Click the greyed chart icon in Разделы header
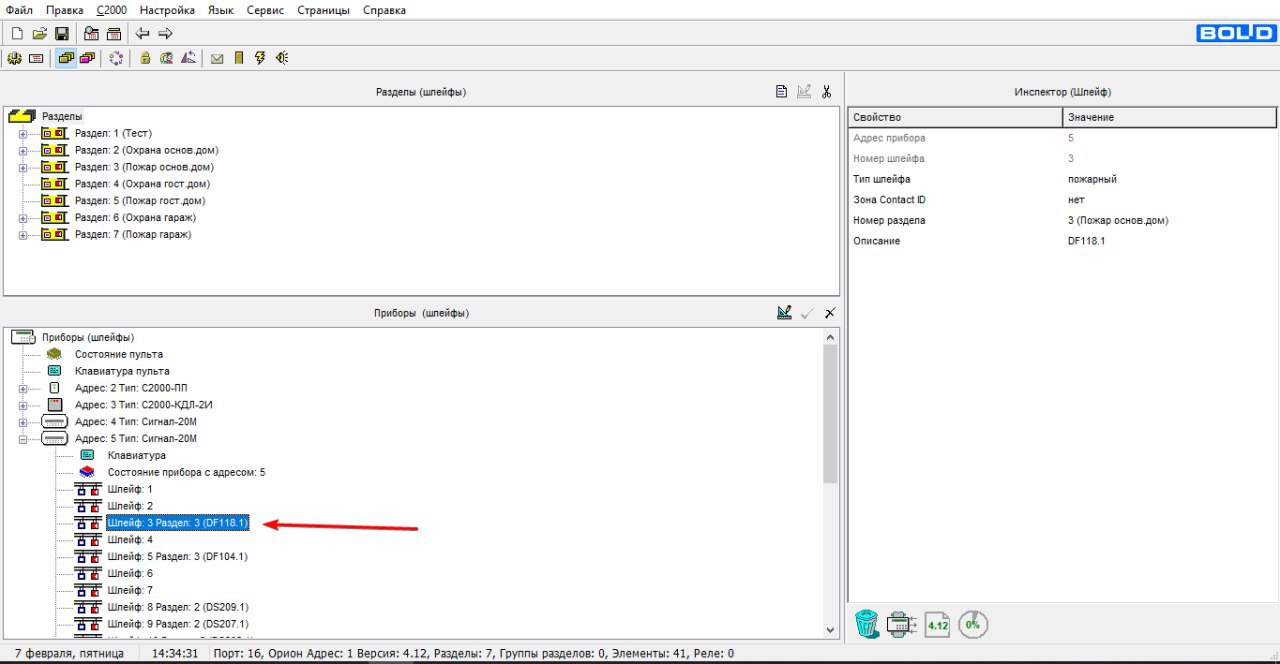 pyautogui.click(x=804, y=92)
